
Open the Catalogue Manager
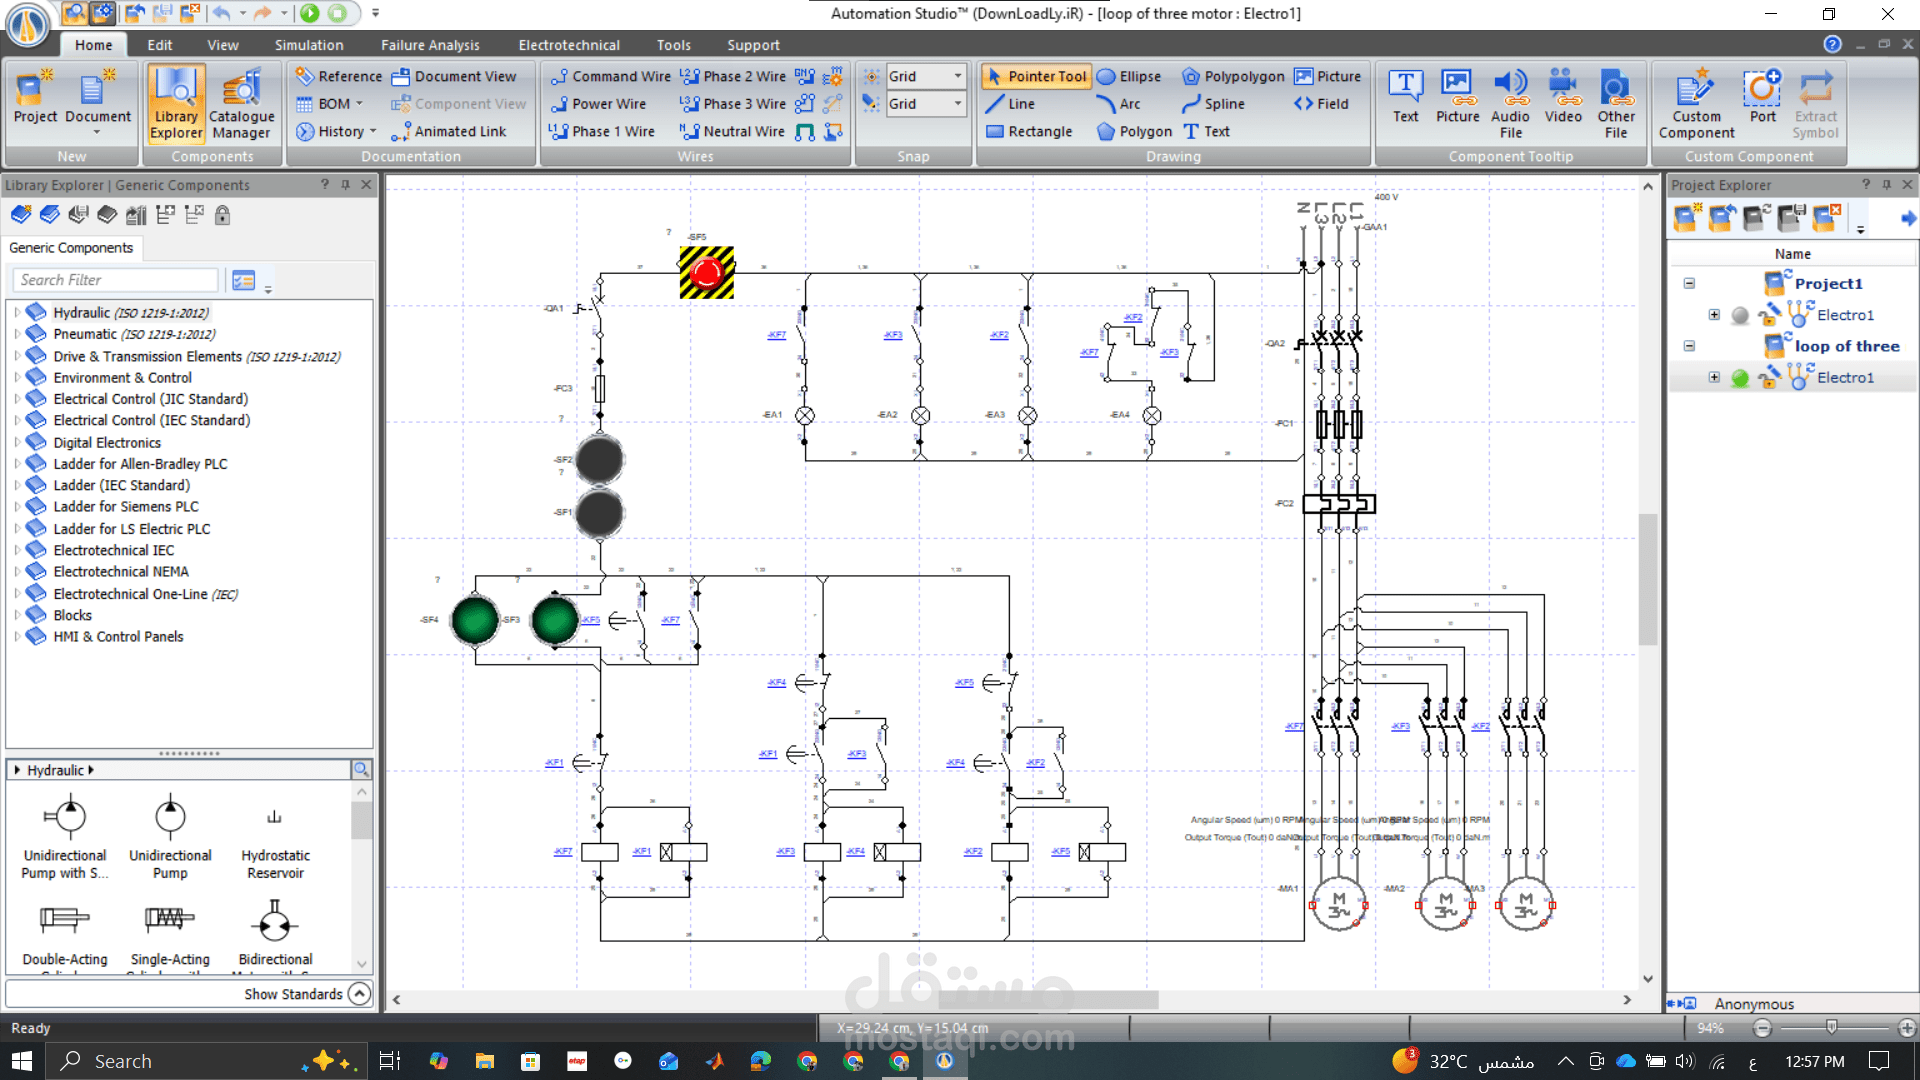tap(241, 104)
